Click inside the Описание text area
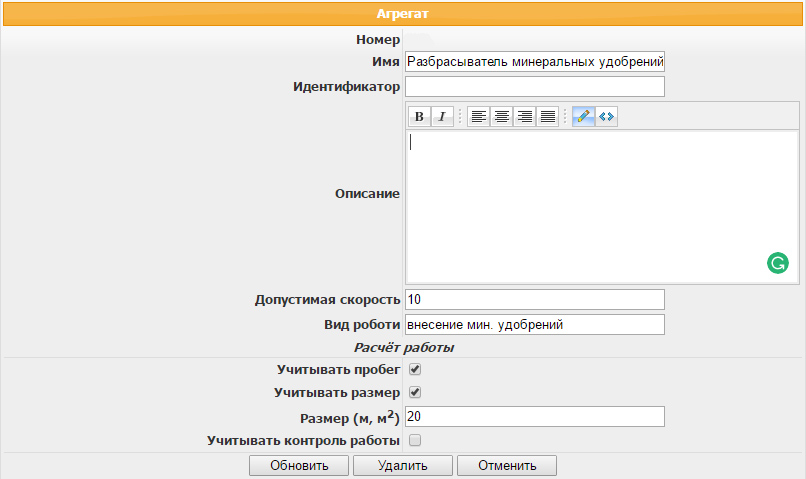 602,207
